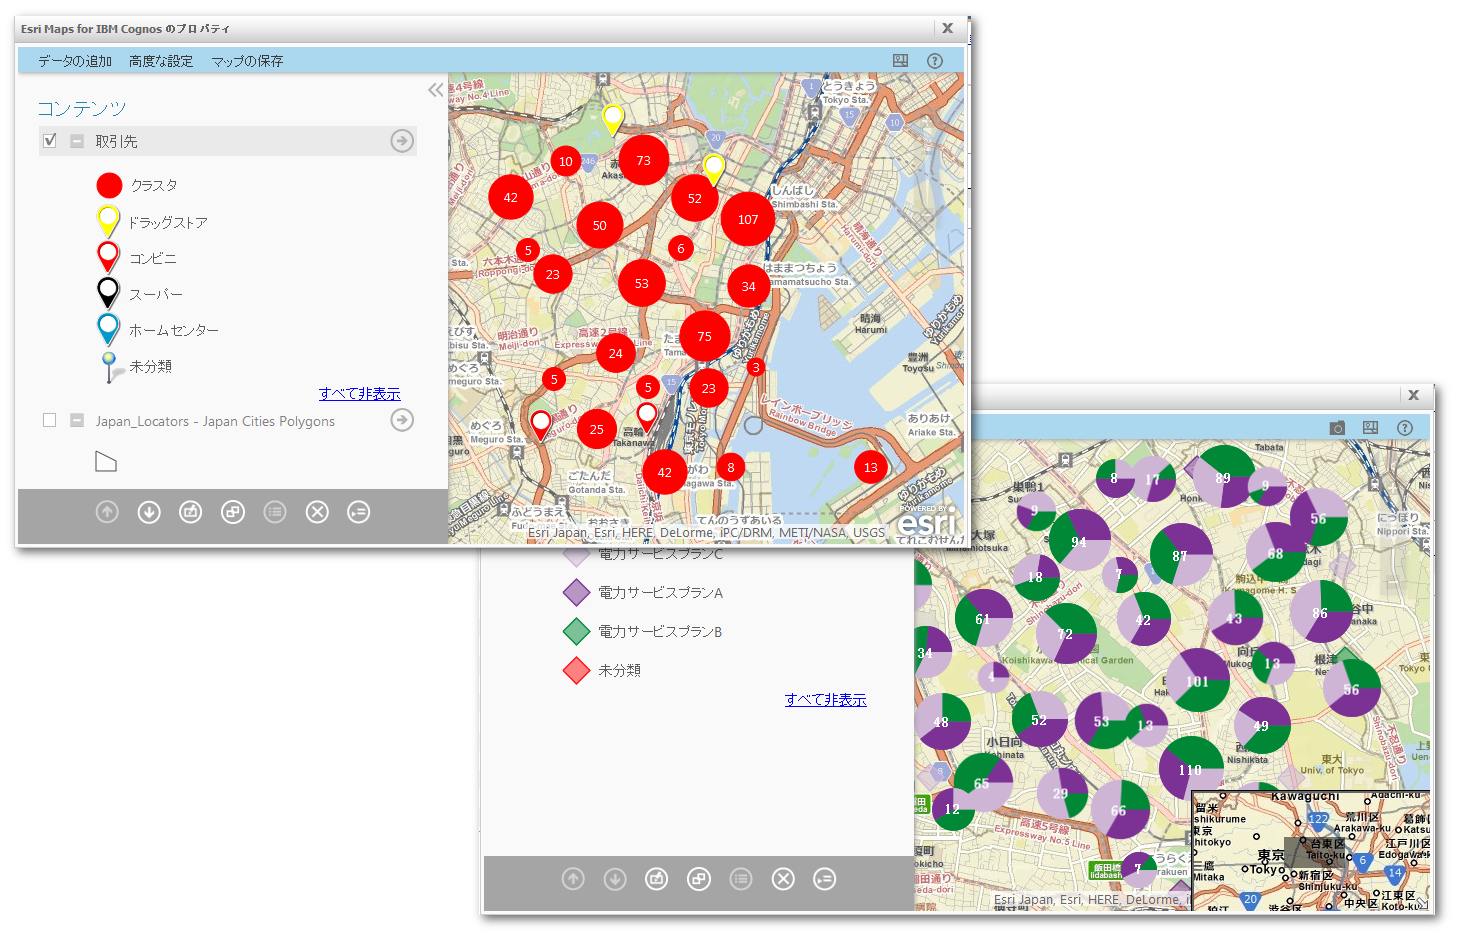Viewport: 1457px width, 935px height.
Task: Click the pie chart cluster labeled 110
Action: [x=1191, y=769]
